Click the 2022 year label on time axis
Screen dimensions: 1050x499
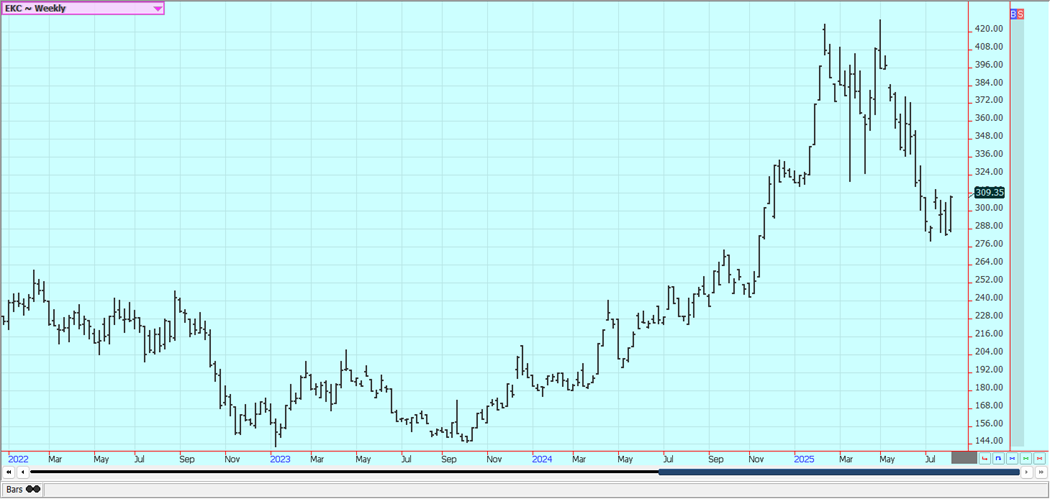17,459
